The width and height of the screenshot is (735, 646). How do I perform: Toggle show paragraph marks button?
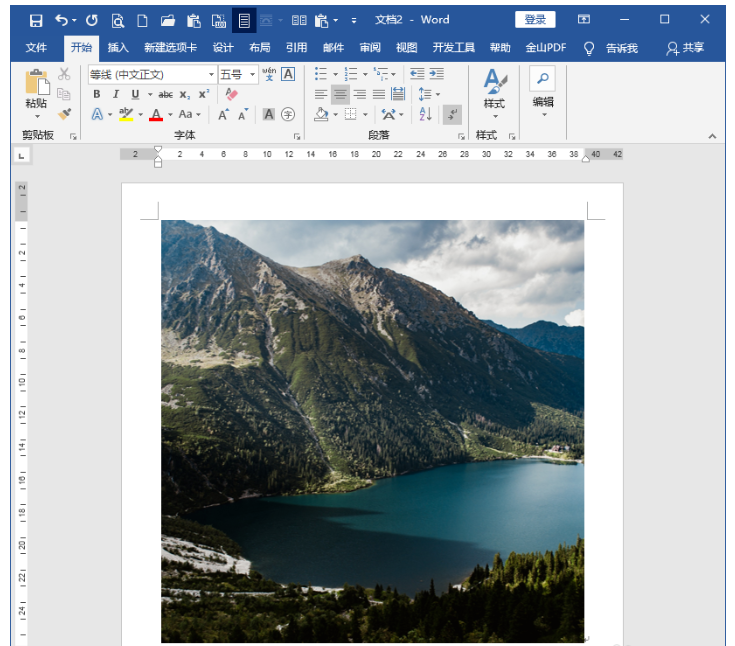coord(452,114)
